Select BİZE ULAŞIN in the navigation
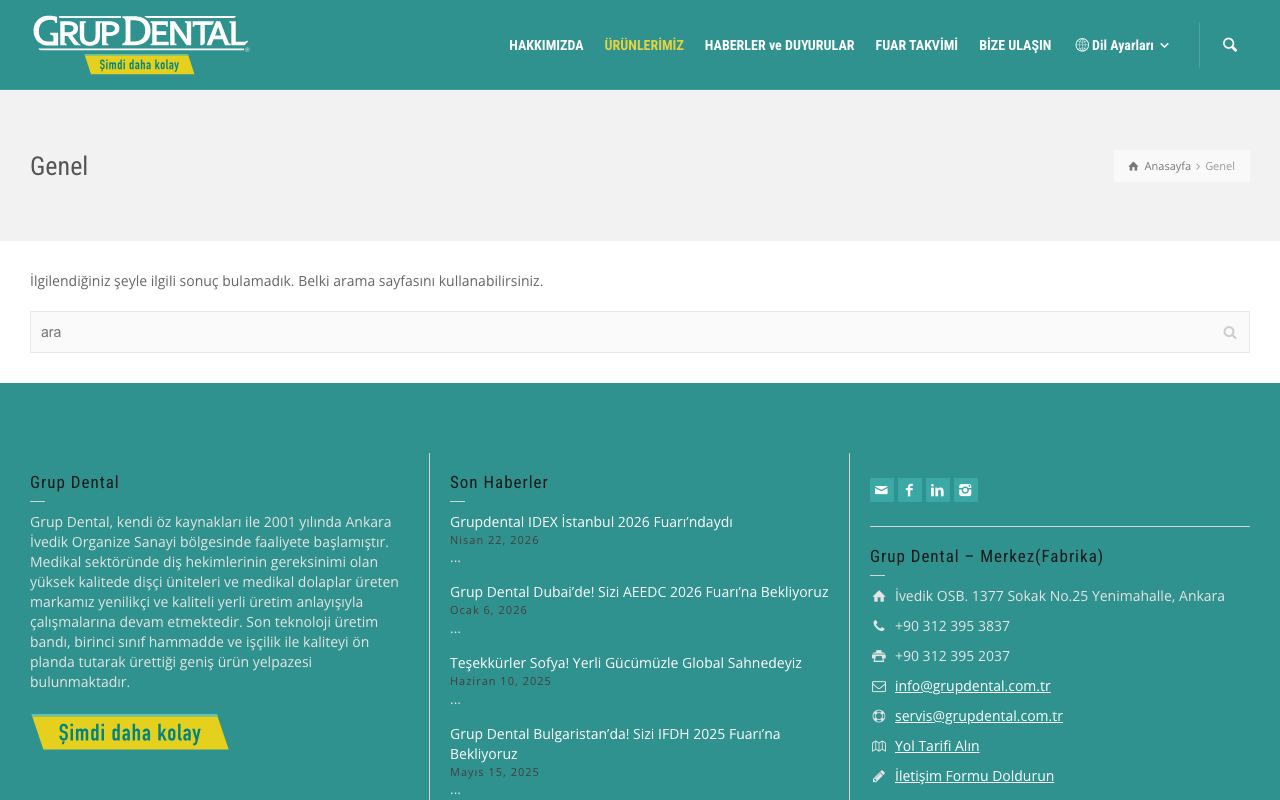 coord(1015,45)
